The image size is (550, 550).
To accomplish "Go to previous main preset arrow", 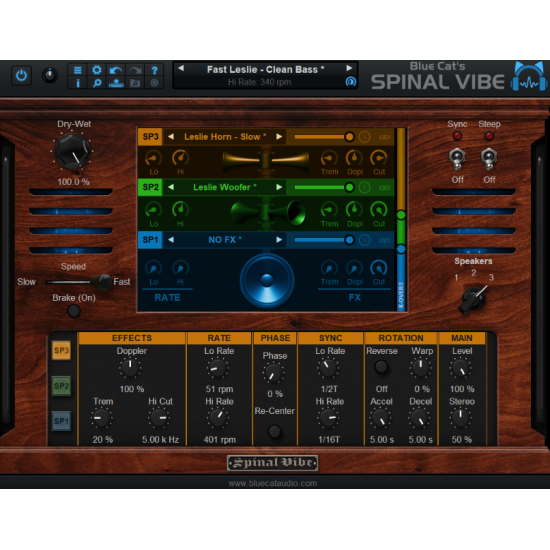I will 181,68.
